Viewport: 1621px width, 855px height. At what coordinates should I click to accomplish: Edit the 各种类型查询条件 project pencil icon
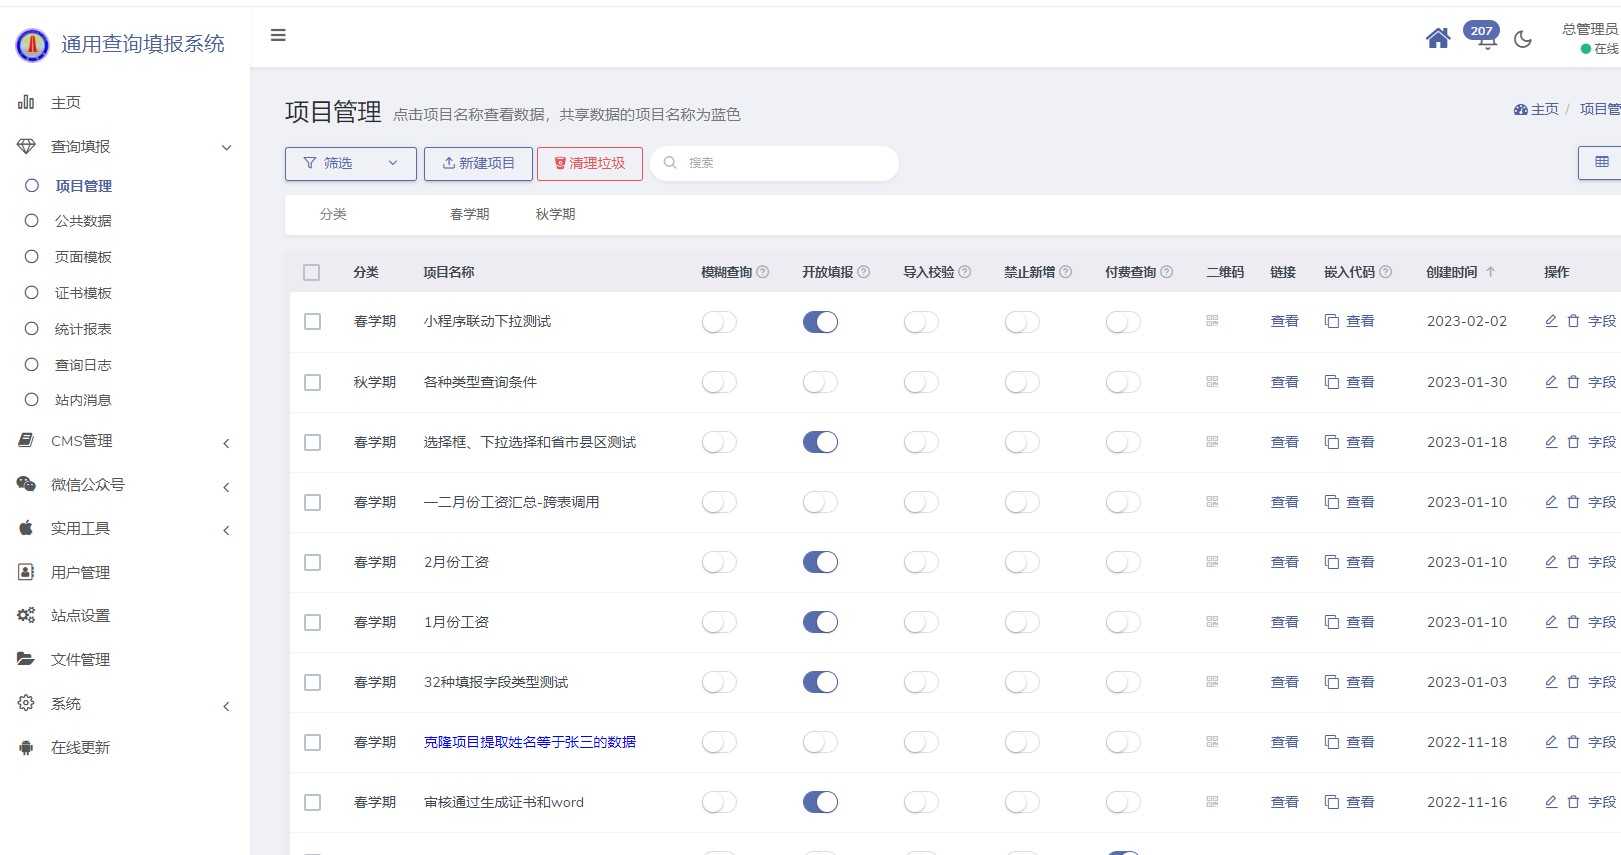[x=1551, y=382]
